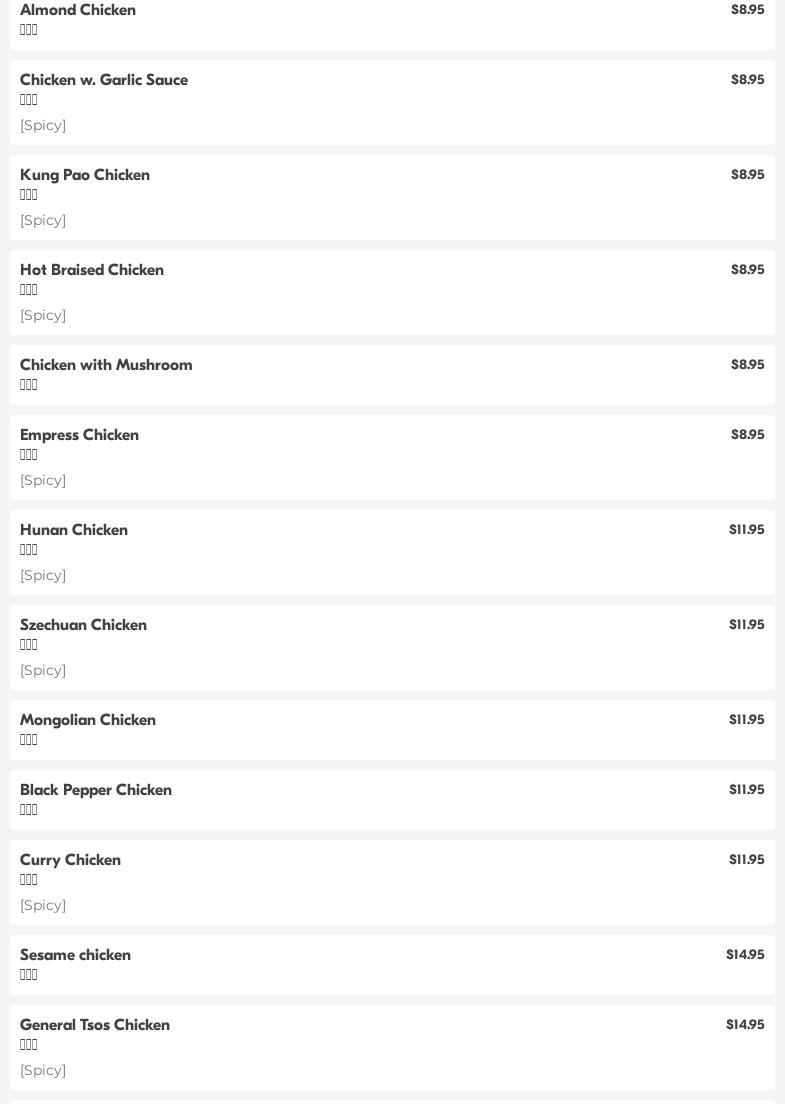The height and width of the screenshot is (1104, 785).
Task: Click the $14.95 price of Sesame chicken
Action: (745, 955)
